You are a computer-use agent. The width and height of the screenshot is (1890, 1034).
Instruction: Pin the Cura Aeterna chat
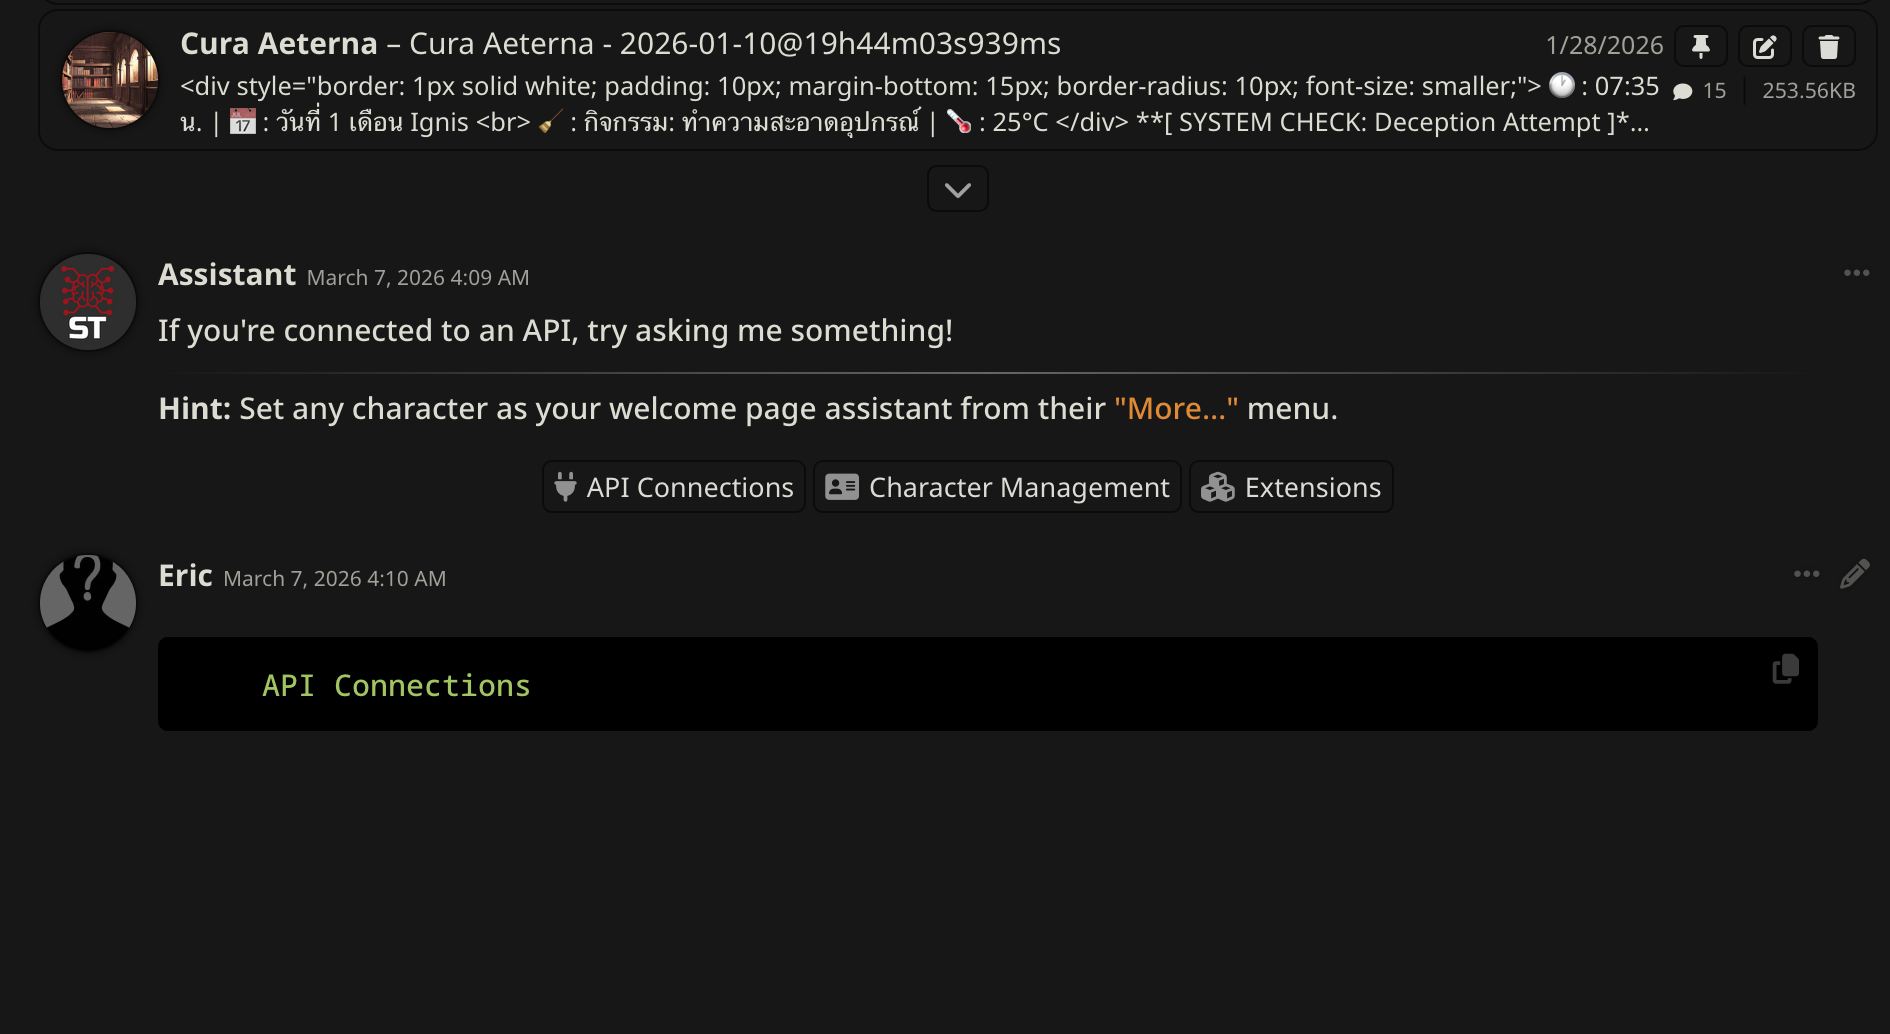[x=1701, y=46]
